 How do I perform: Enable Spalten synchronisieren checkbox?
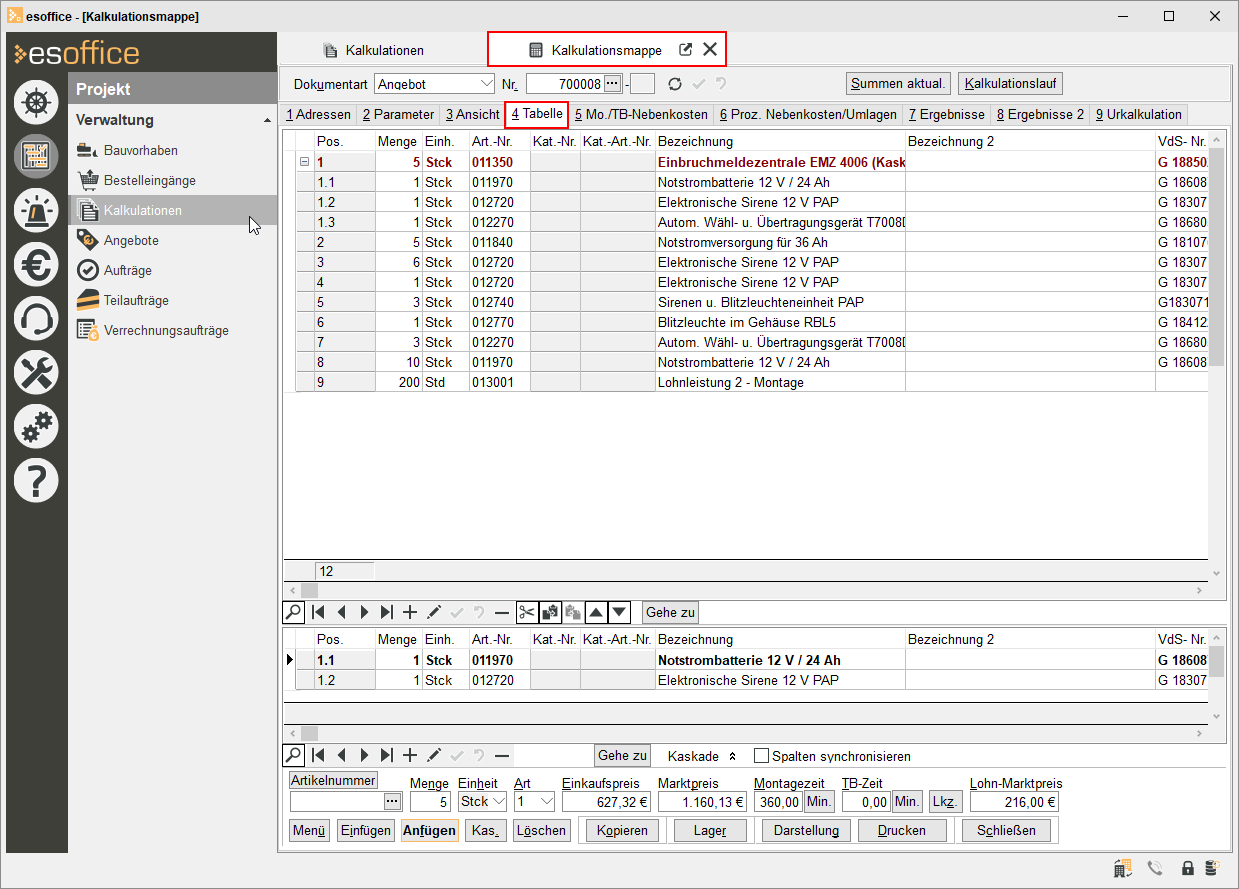(x=761, y=756)
